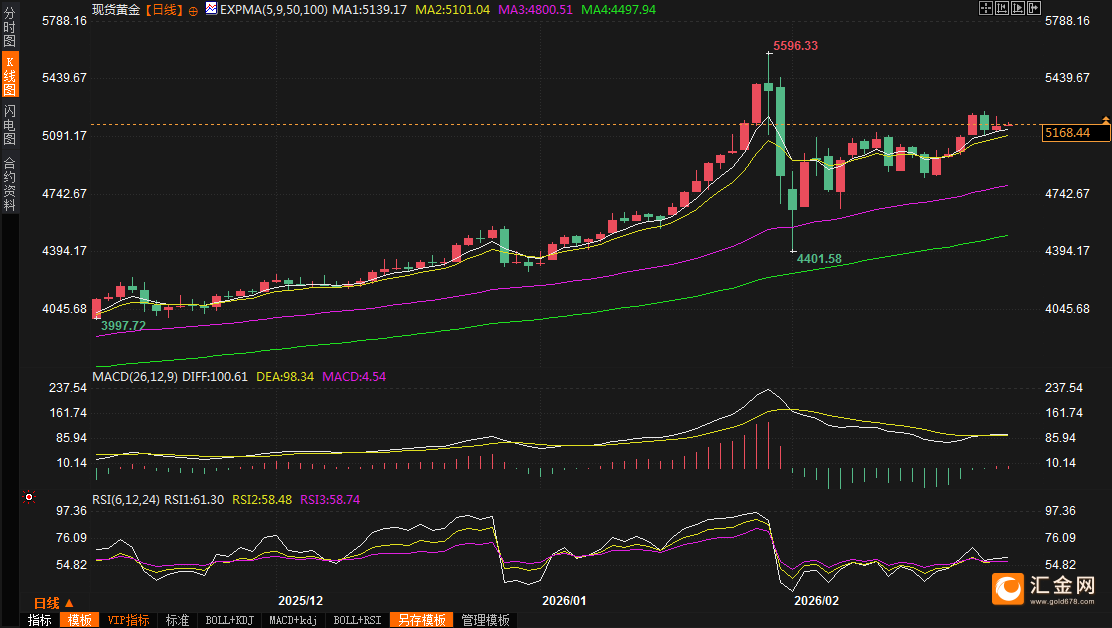Click the 2026/01 date label

point(565,601)
